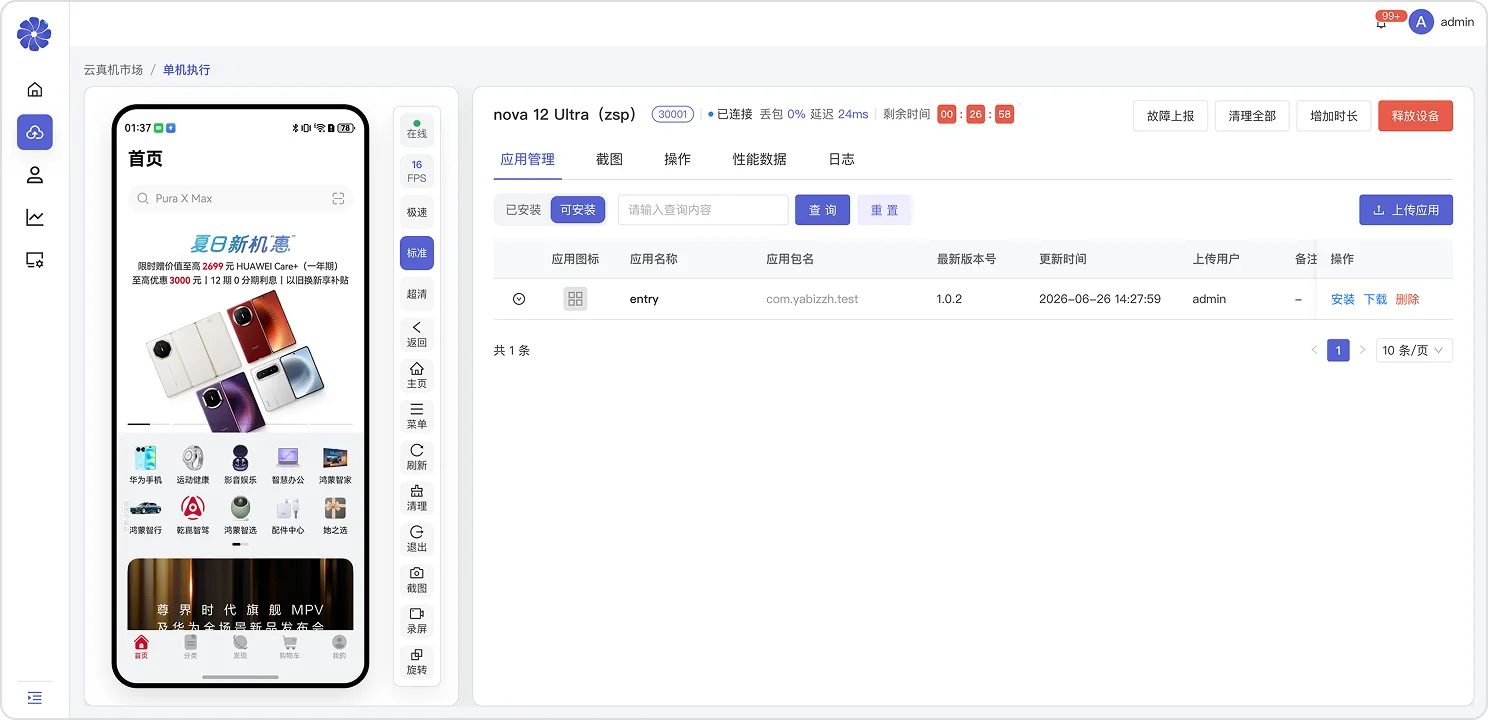This screenshot has width=1488, height=720.
Task: Click 删除 link for entry app
Action: point(1407,299)
